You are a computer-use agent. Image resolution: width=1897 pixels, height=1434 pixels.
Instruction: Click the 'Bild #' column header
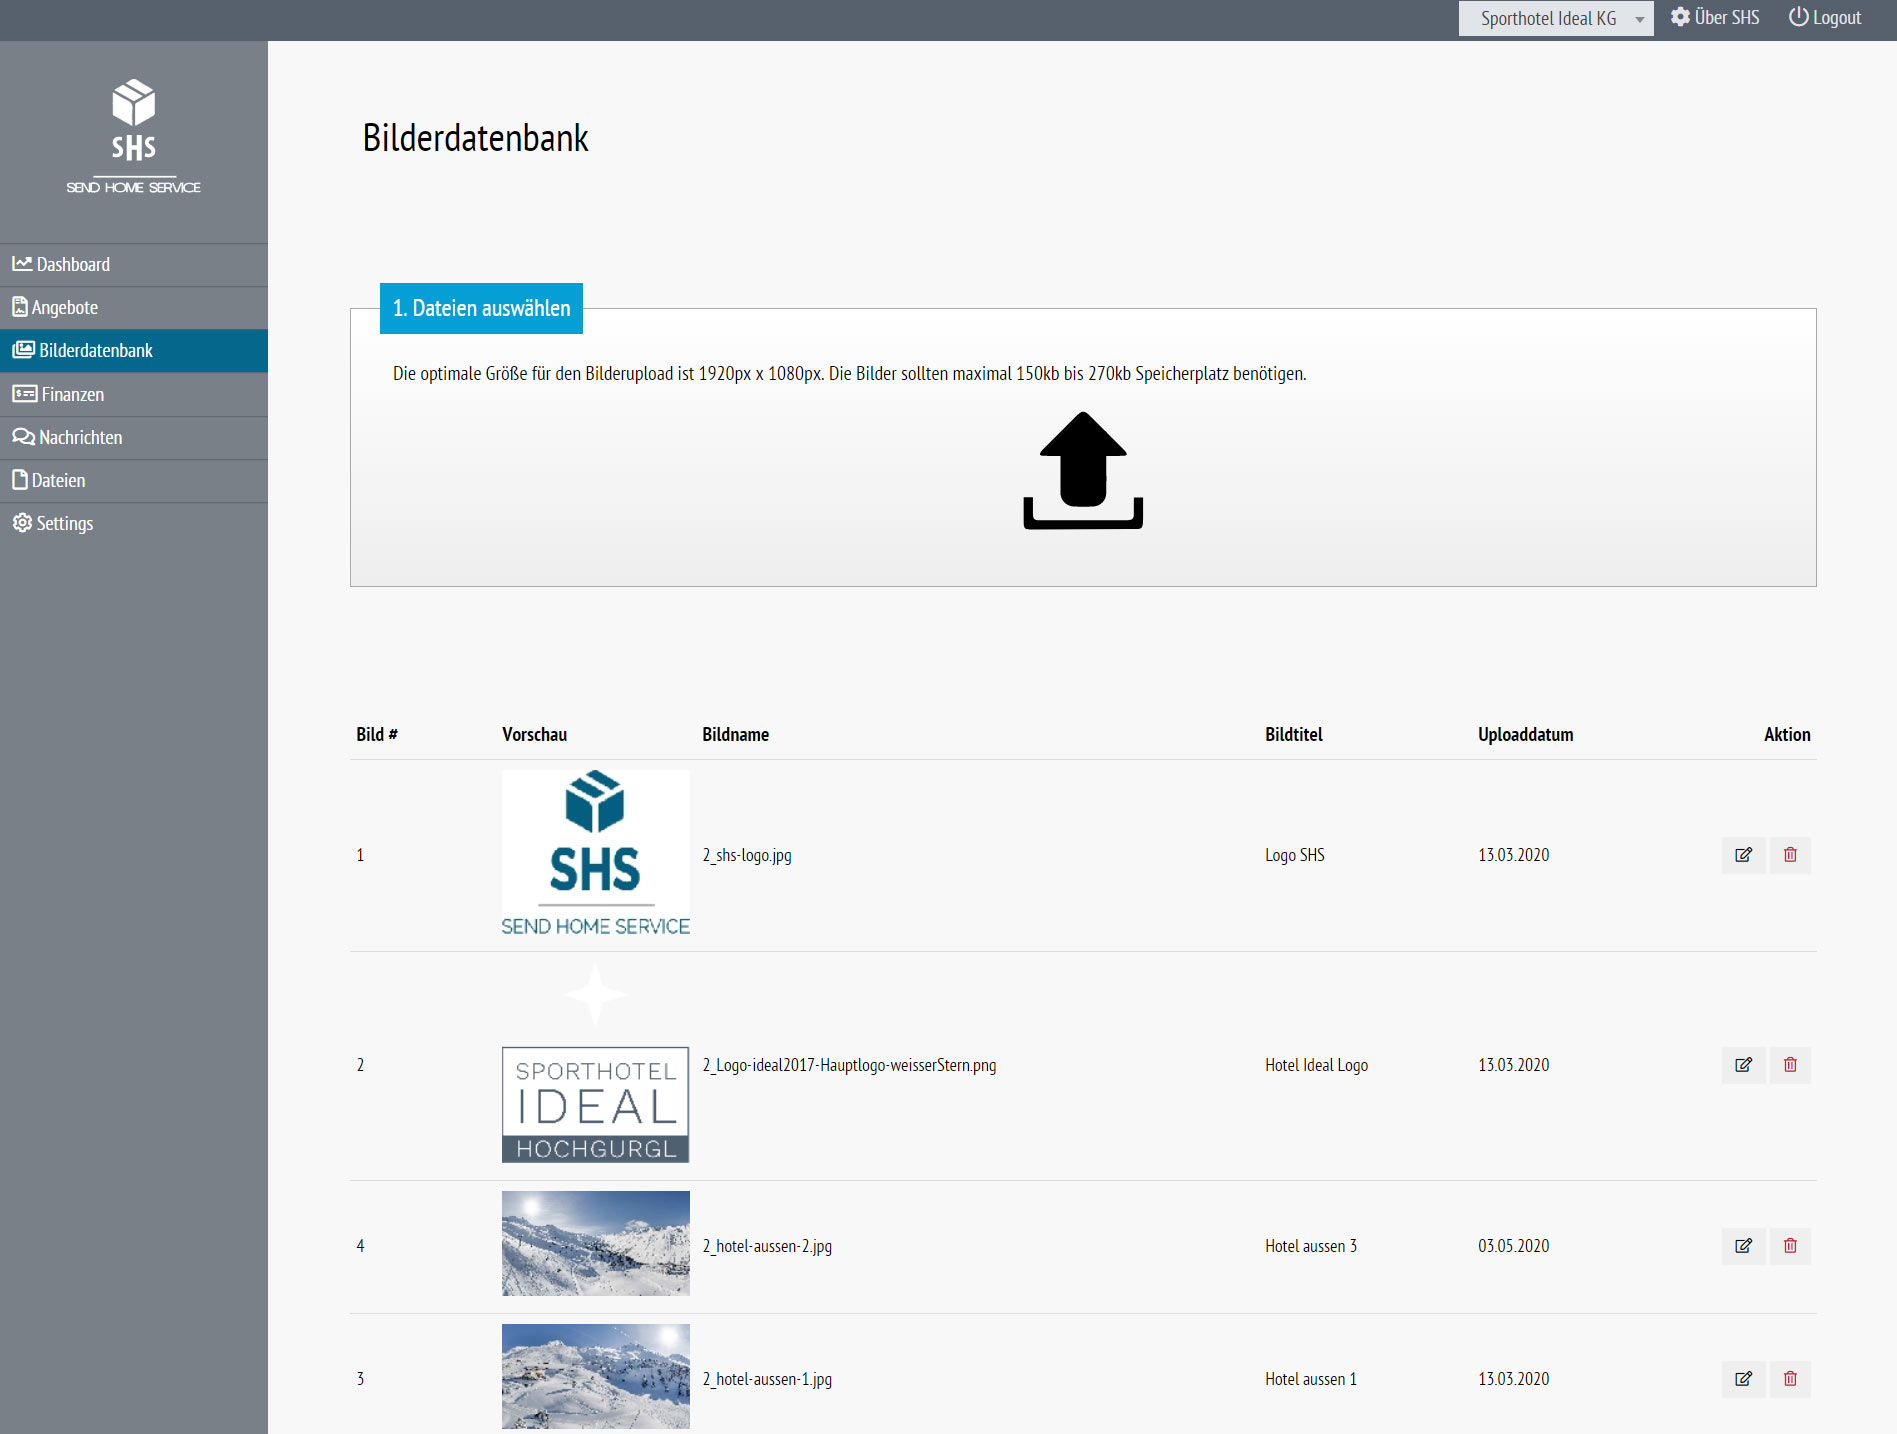(x=377, y=734)
